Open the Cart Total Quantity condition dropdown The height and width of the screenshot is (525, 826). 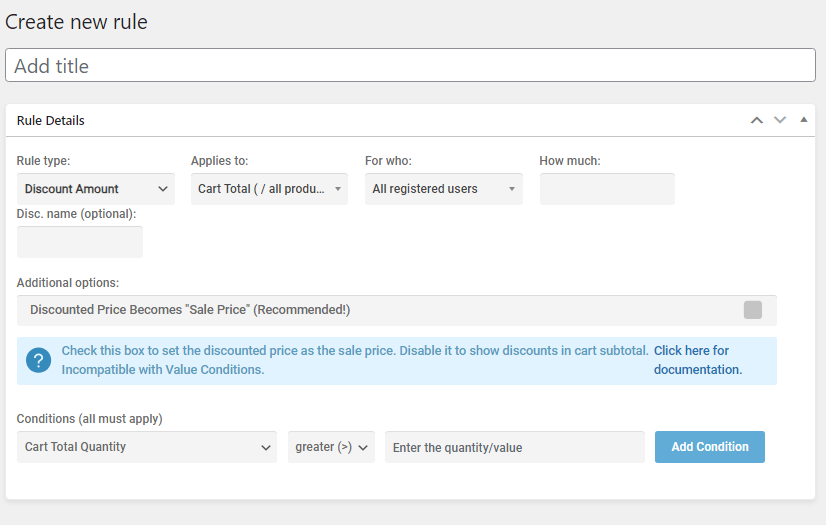tap(147, 447)
